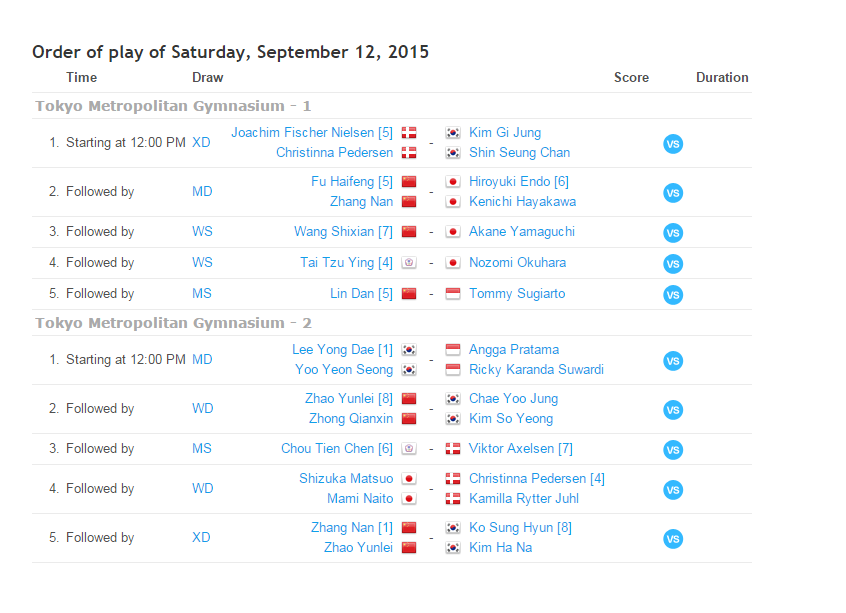
Task: Click VS icon for Wang Shixian match
Action: coord(673,233)
